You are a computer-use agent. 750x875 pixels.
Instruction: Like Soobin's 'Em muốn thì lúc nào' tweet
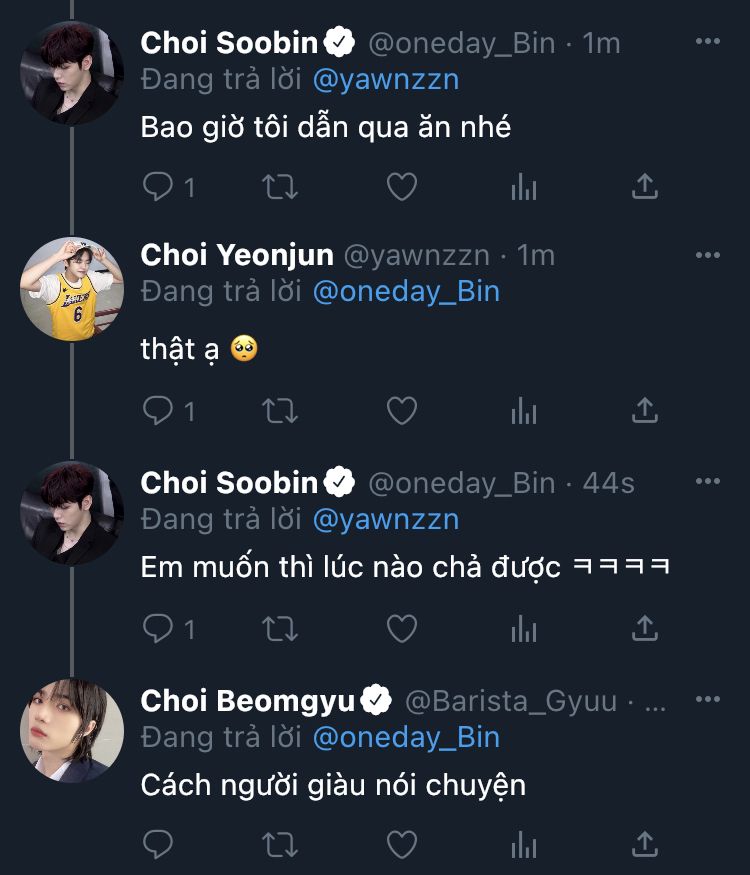(x=402, y=627)
